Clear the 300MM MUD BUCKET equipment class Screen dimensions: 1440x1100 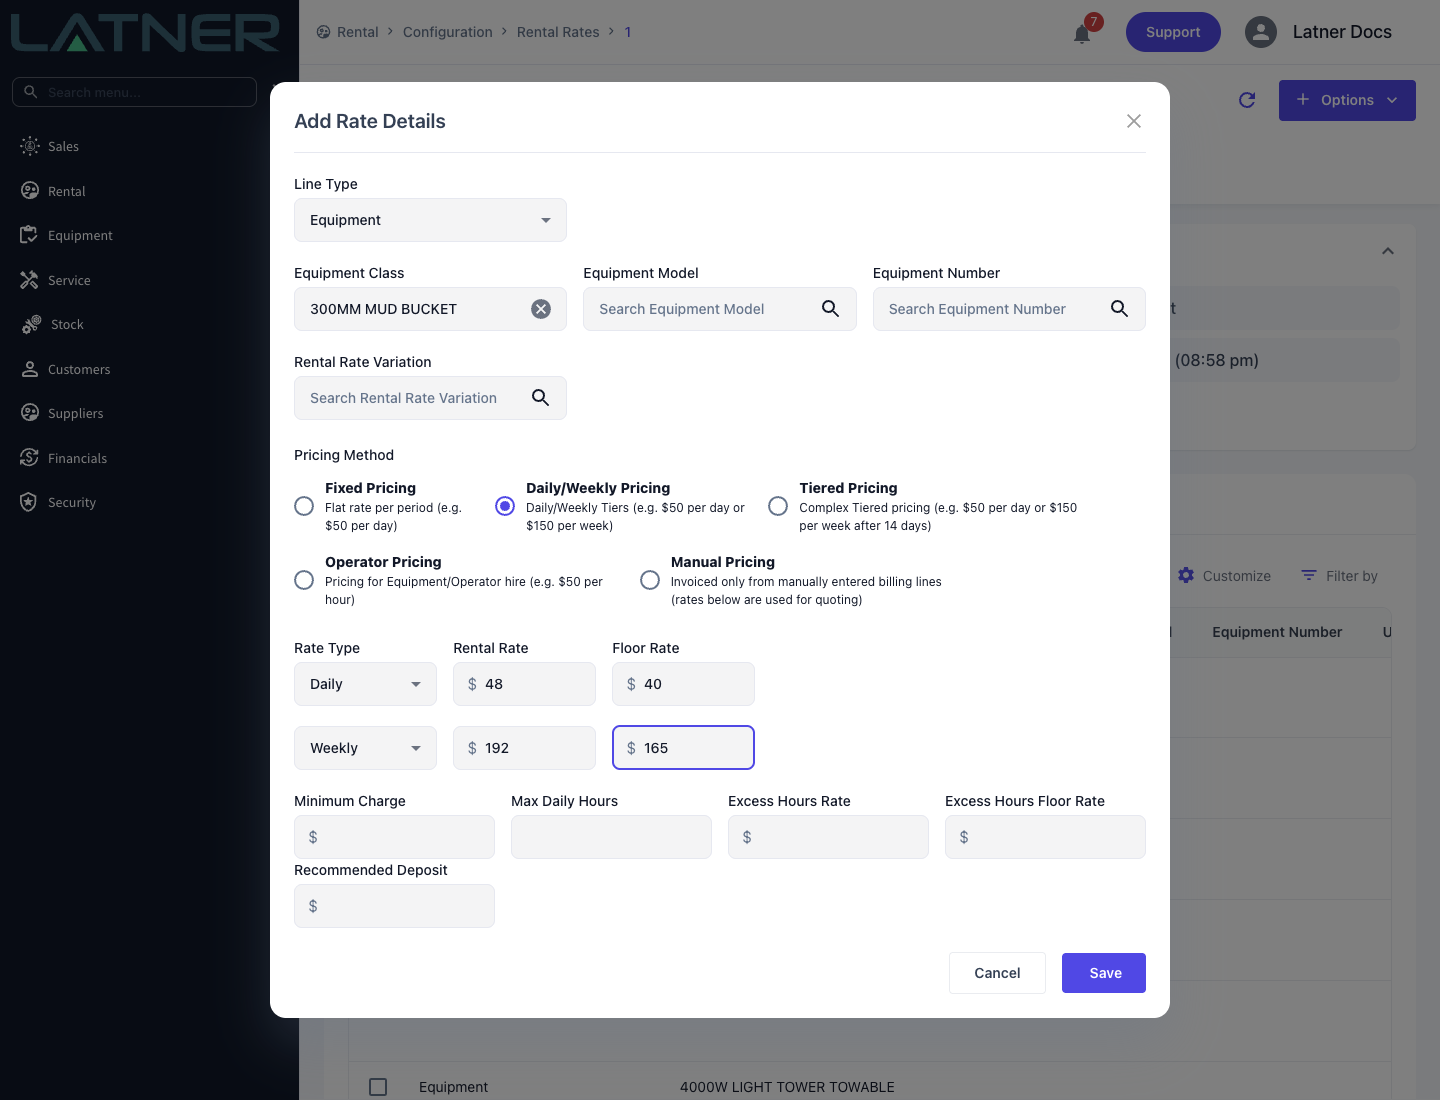click(x=541, y=309)
